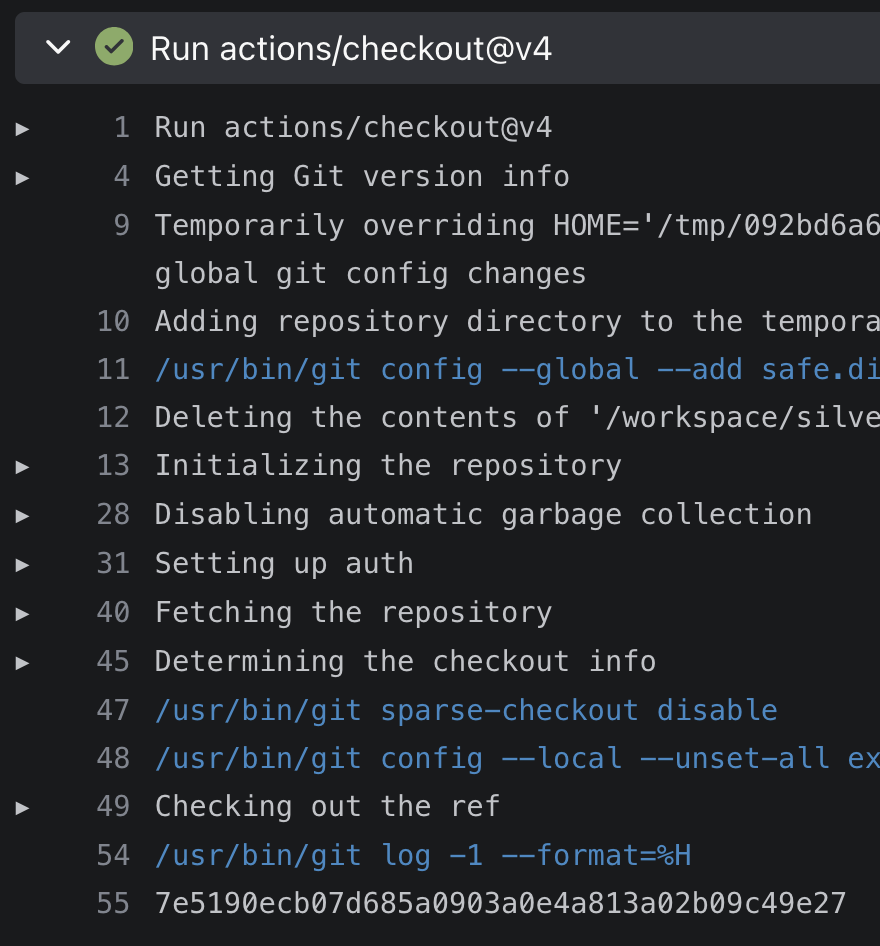Click the Run actions/checkout@v4 step header title
The image size is (880, 946).
pos(351,49)
